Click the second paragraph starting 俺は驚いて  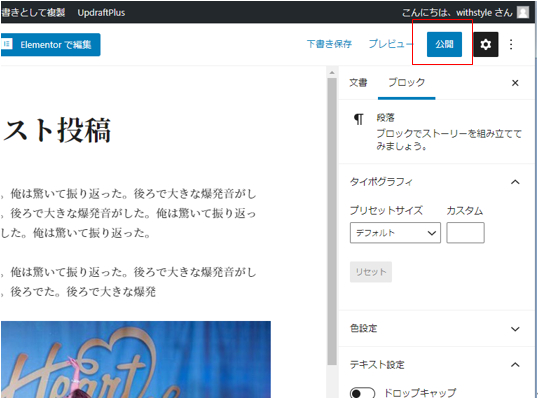point(129,282)
